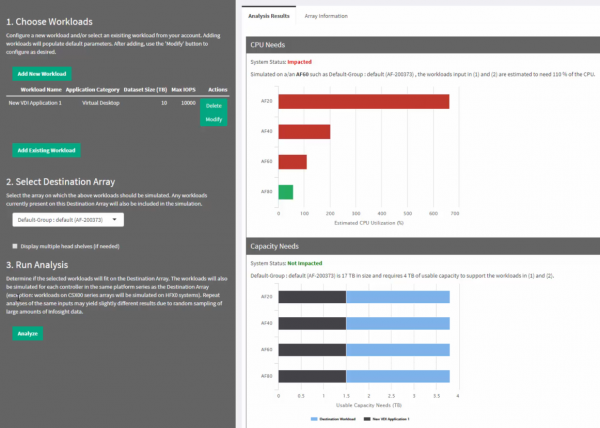Click the green AF80 CPU utilization bar

(285, 192)
